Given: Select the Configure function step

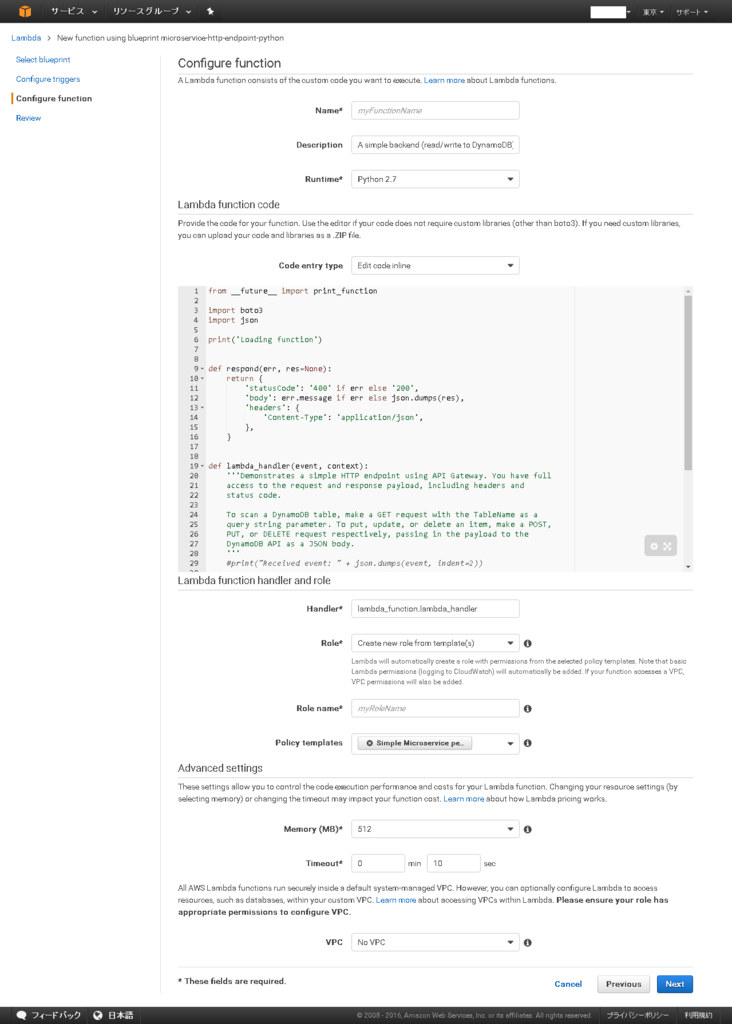Looking at the screenshot, I should coord(54,99).
